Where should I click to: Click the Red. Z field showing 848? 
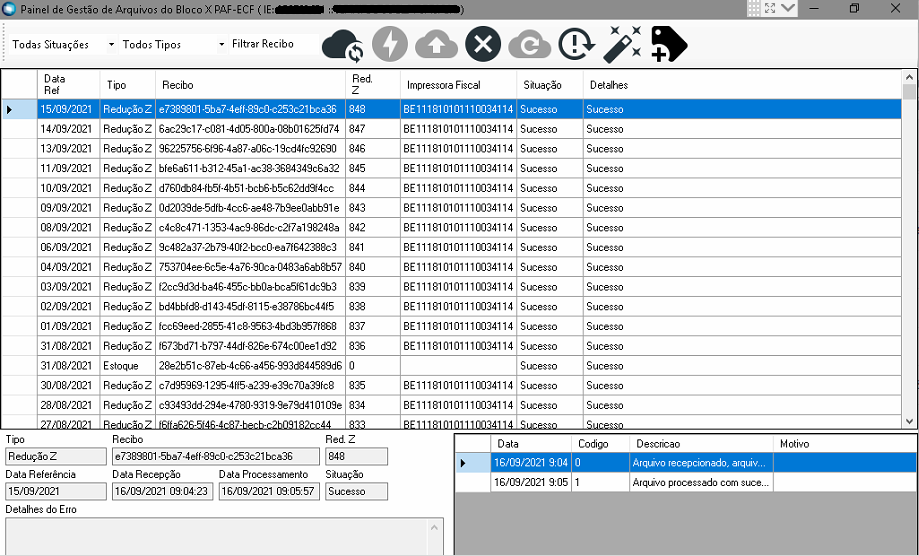pyautogui.click(x=356, y=456)
